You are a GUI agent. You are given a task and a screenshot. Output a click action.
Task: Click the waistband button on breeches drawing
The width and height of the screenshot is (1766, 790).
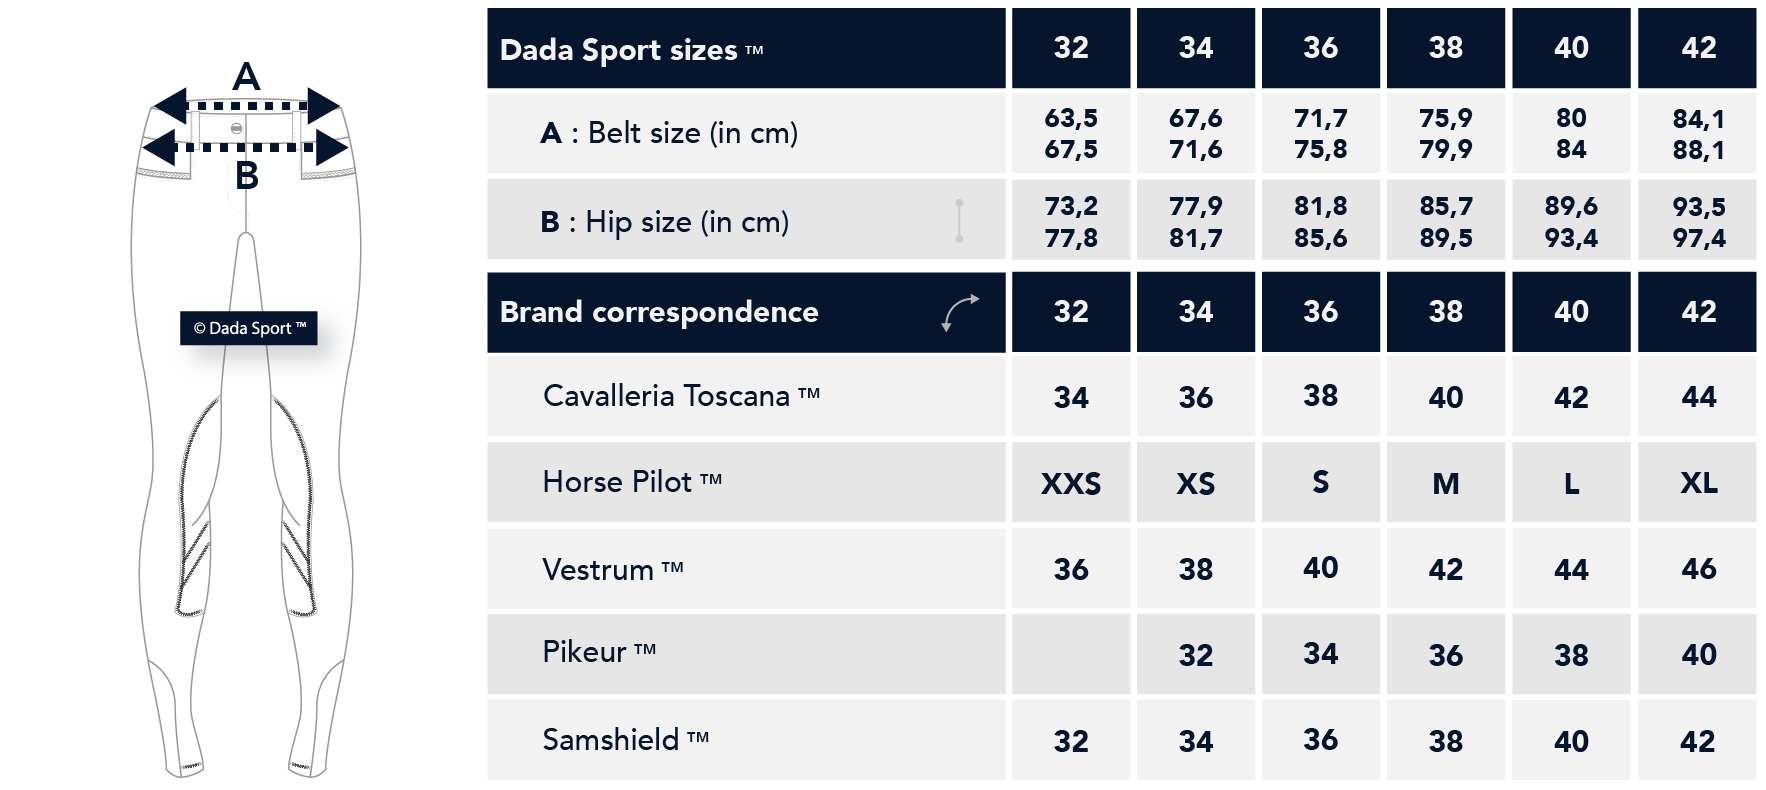pyautogui.click(x=236, y=128)
